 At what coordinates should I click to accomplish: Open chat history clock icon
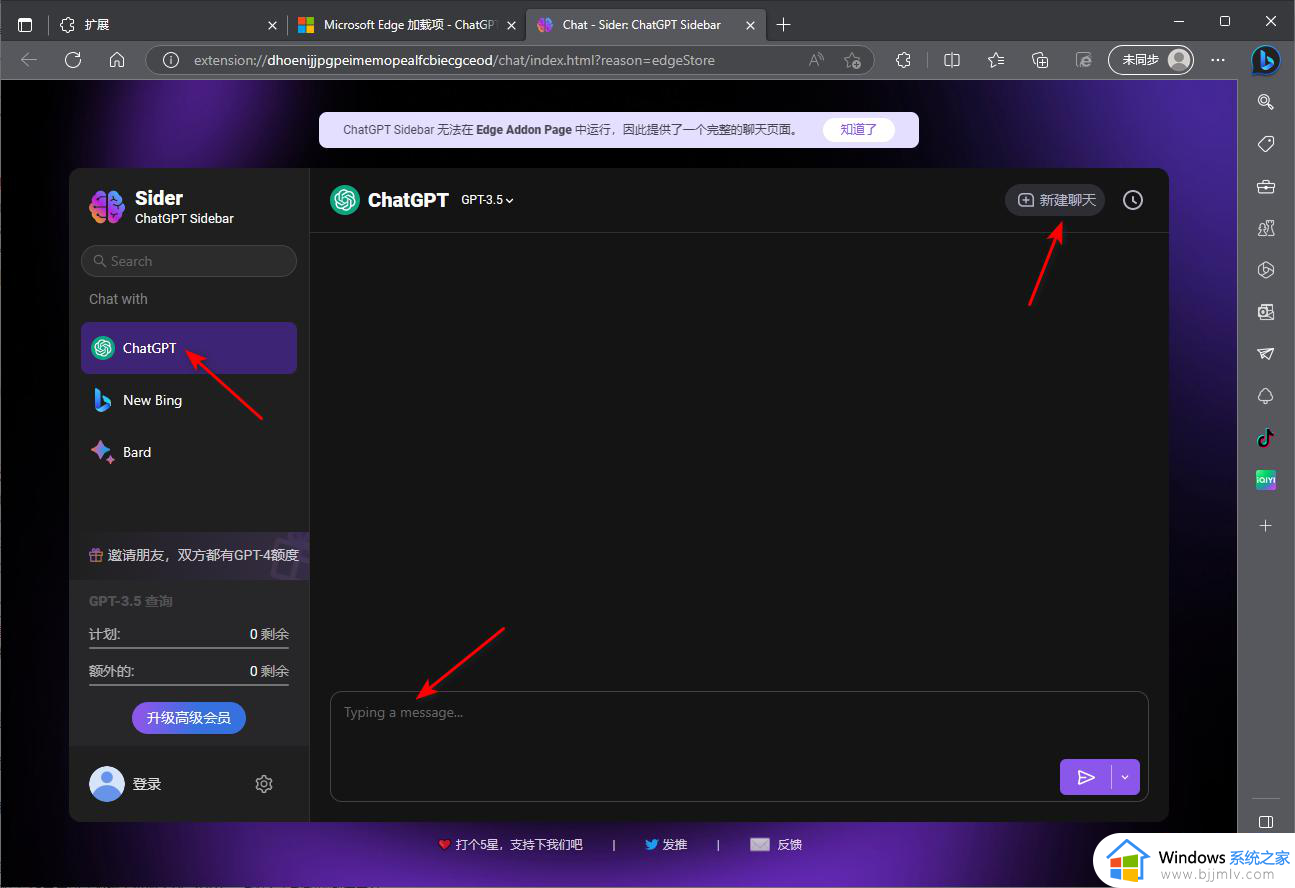click(x=1132, y=200)
